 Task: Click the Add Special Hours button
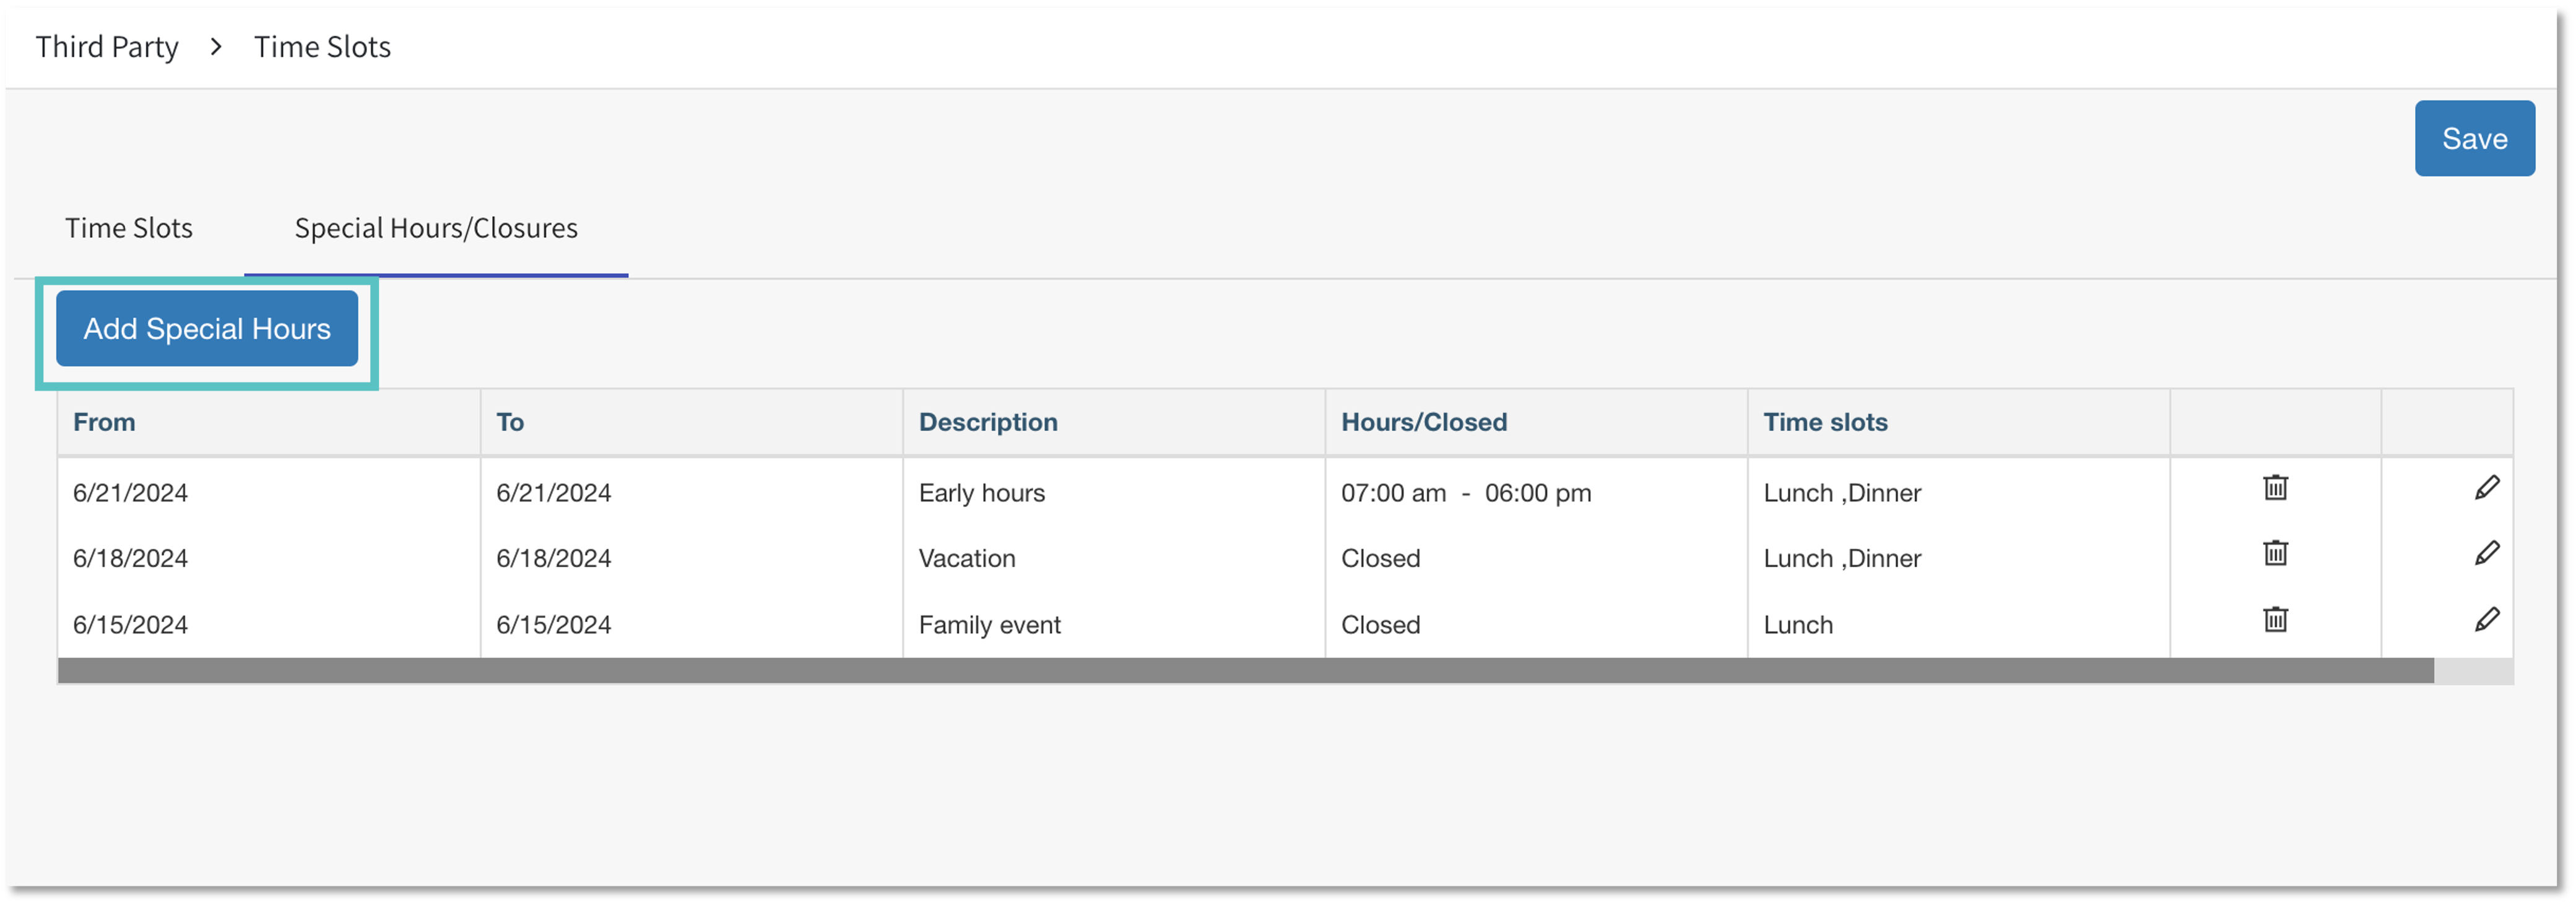click(x=207, y=329)
